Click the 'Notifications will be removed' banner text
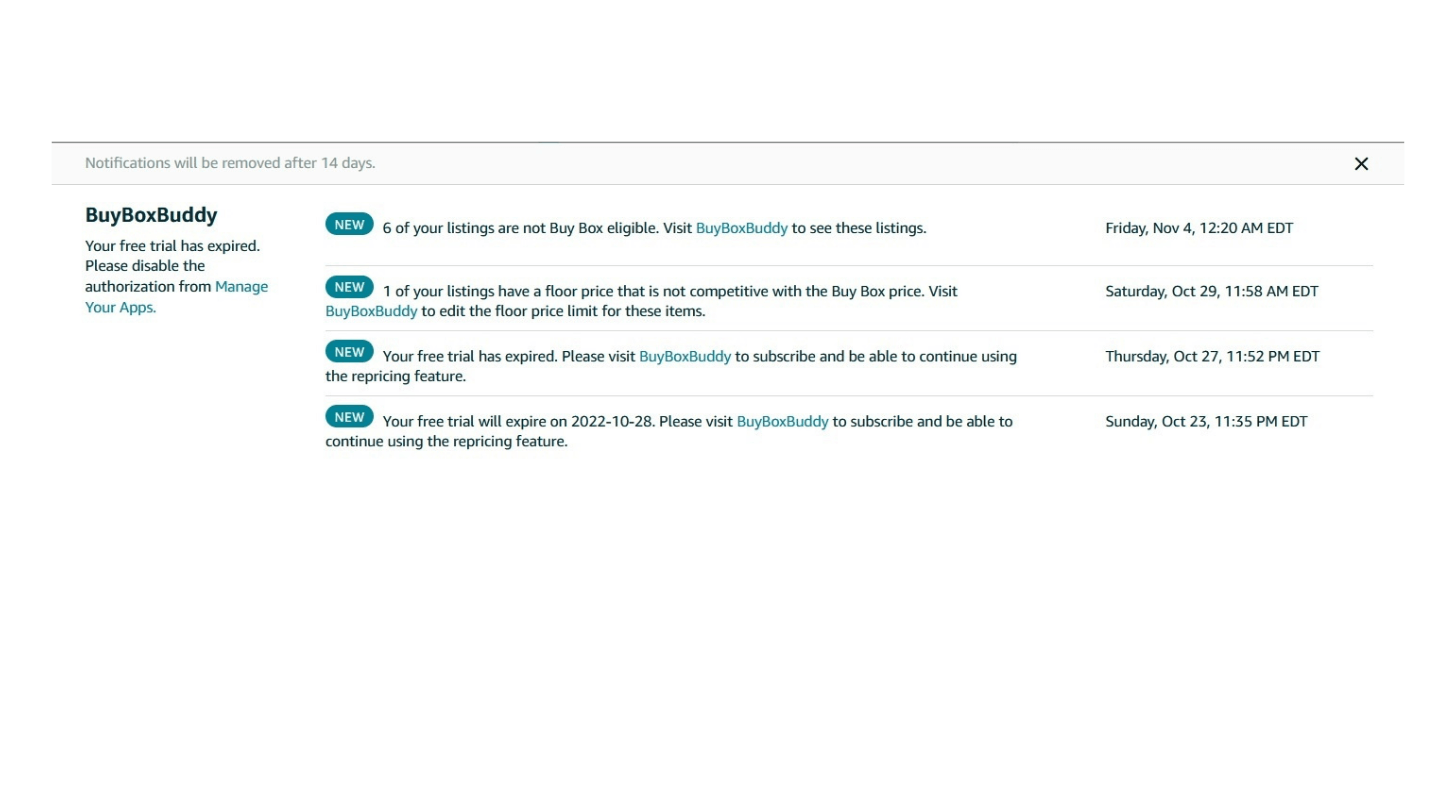The image size is (1440, 788). pos(230,163)
